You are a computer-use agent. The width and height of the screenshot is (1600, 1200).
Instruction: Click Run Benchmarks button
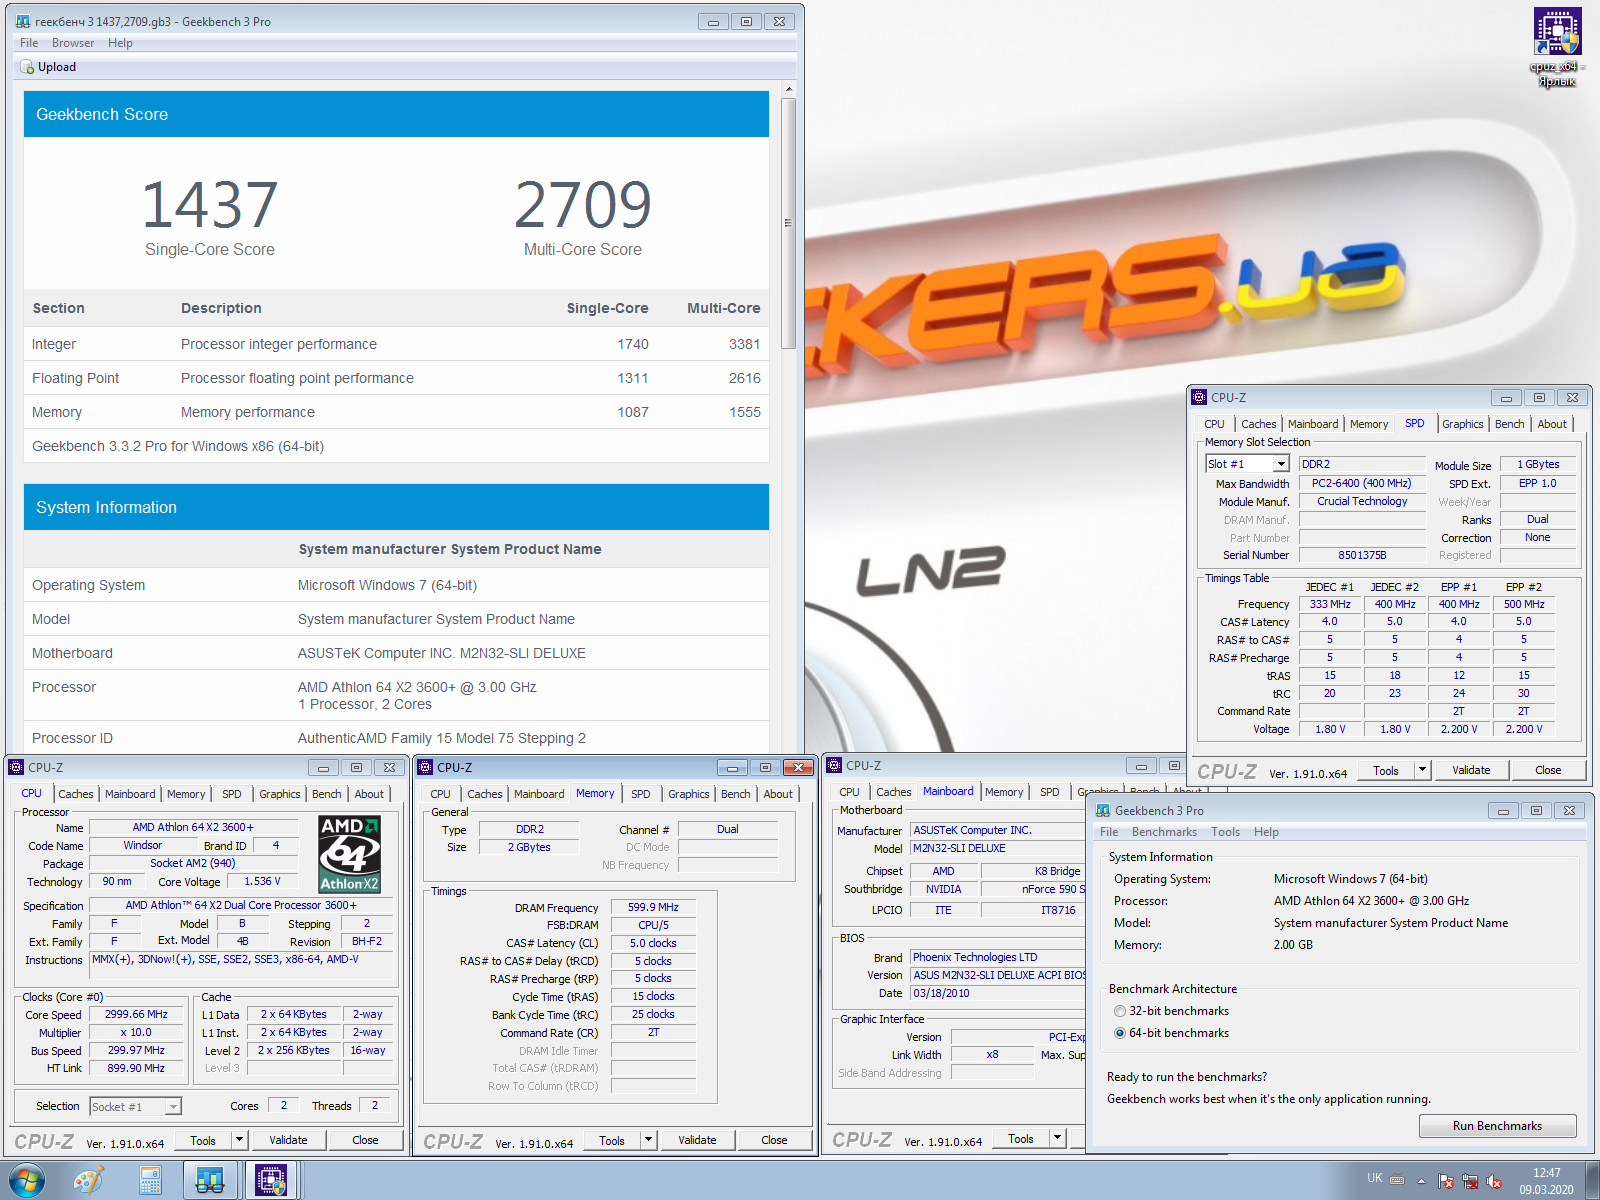point(1497,1126)
